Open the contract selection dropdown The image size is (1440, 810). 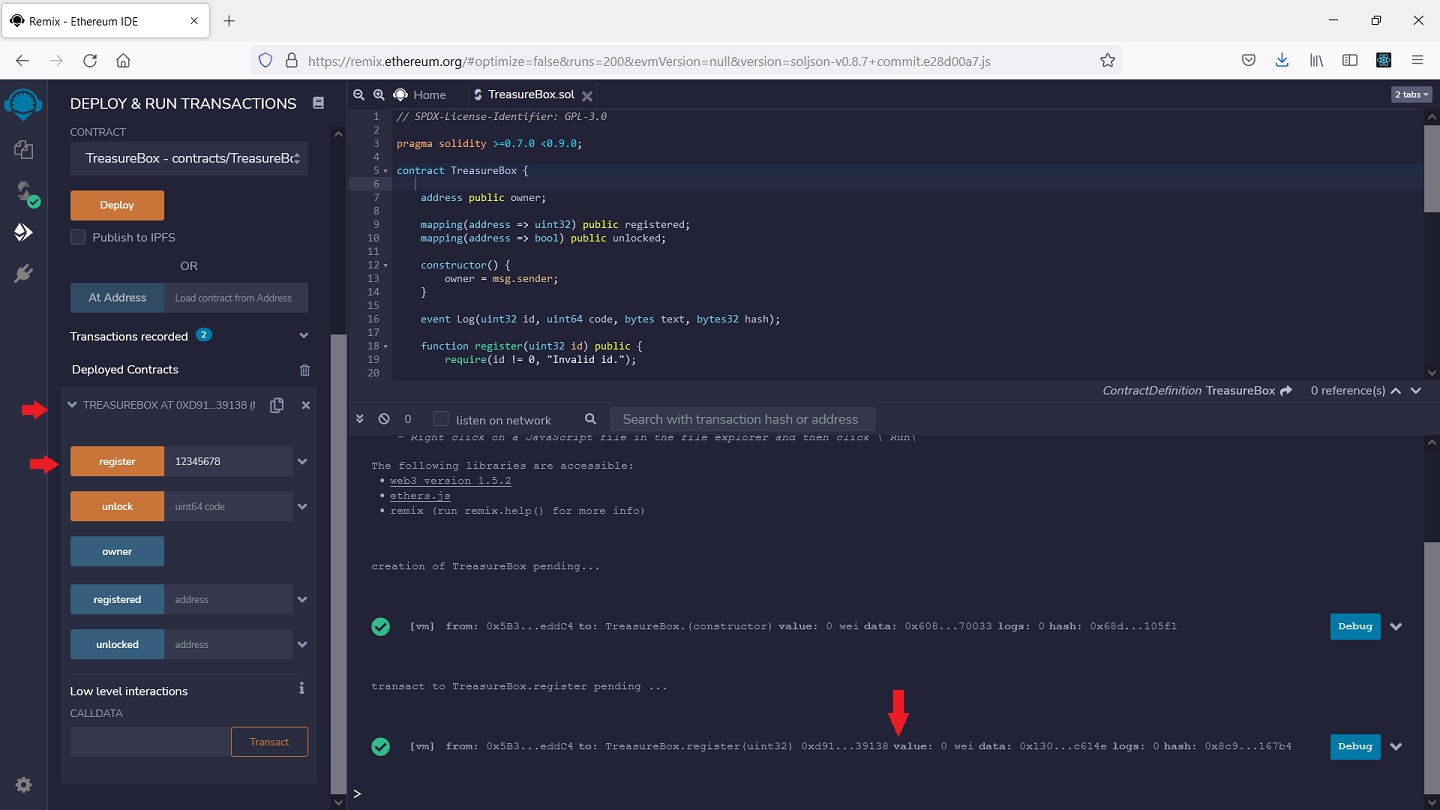pos(189,158)
